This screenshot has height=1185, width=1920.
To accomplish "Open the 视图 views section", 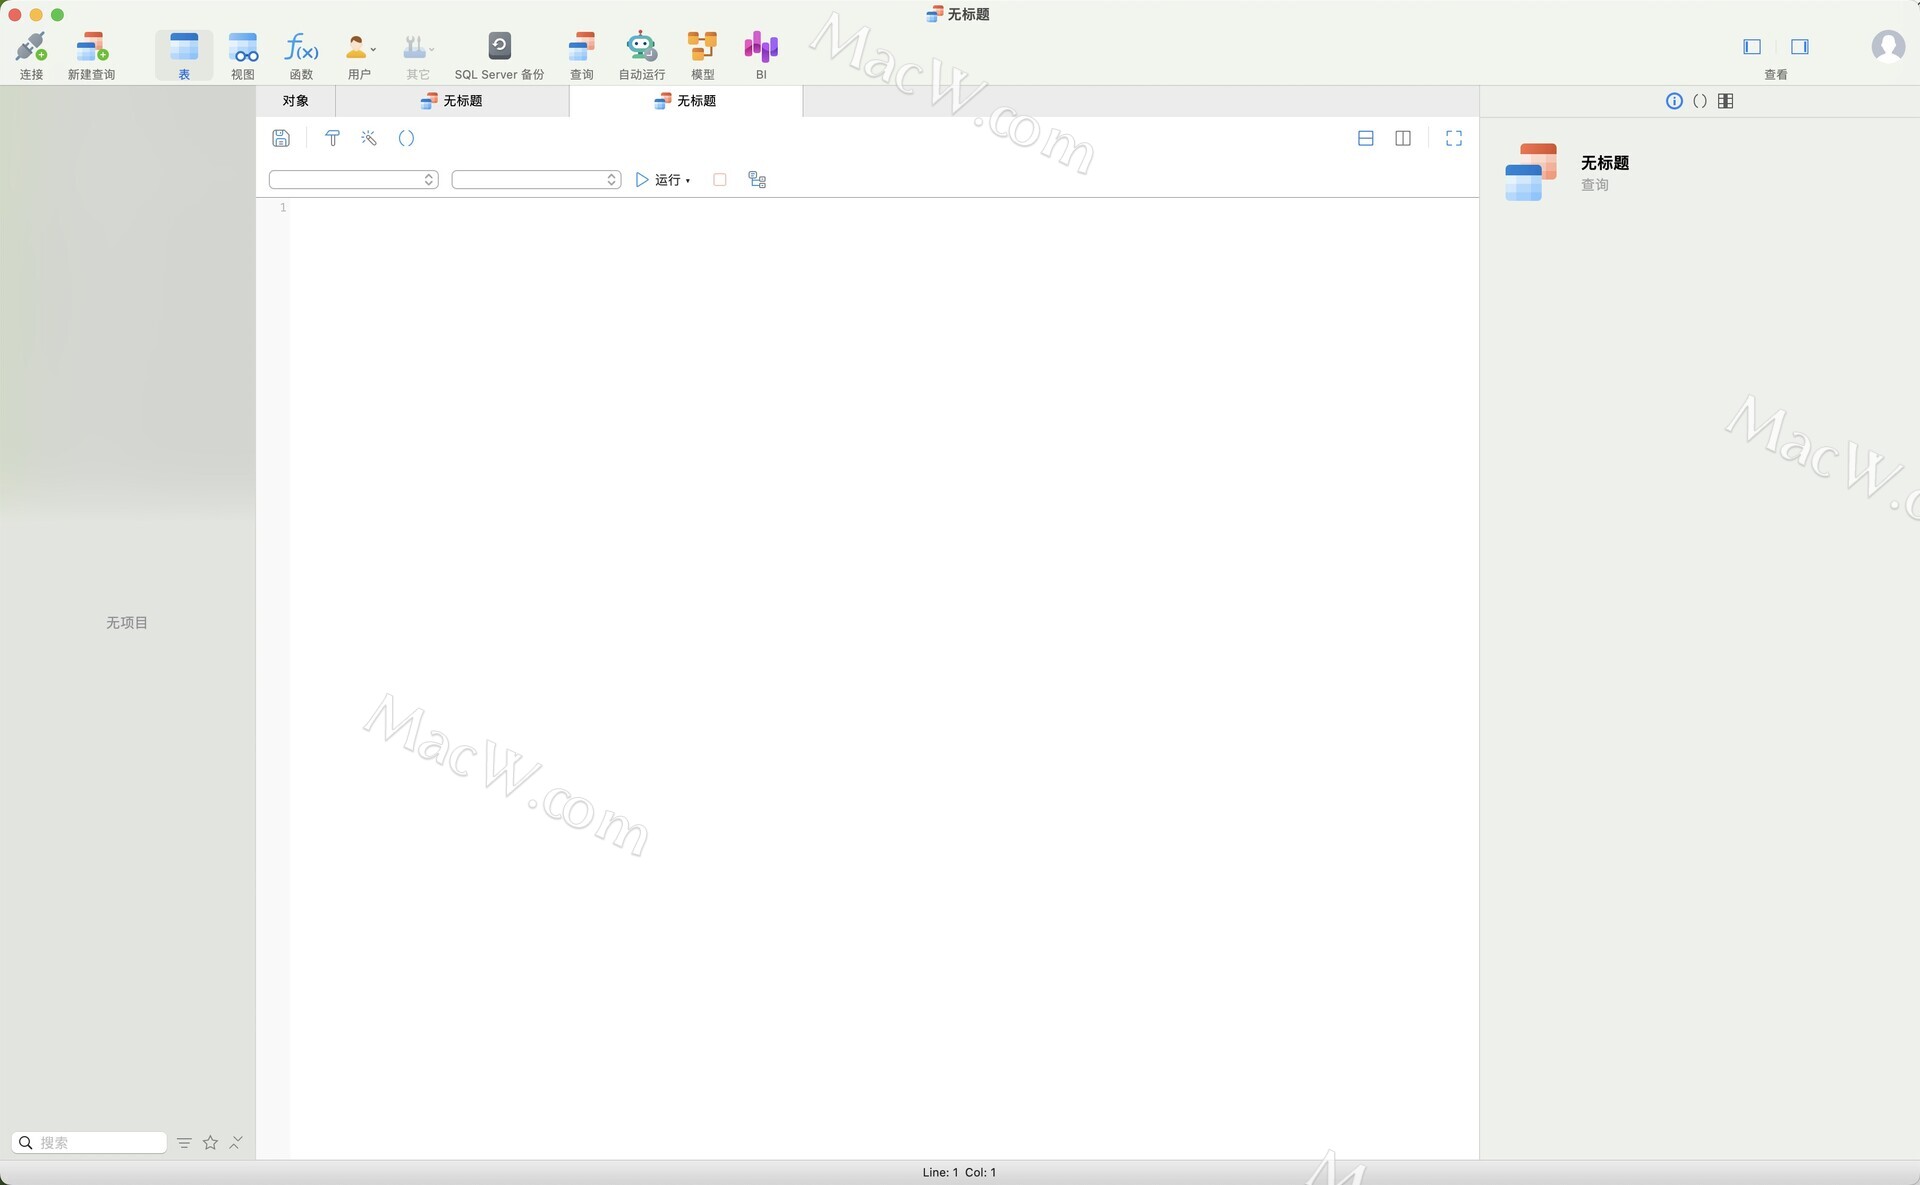I will [x=243, y=56].
